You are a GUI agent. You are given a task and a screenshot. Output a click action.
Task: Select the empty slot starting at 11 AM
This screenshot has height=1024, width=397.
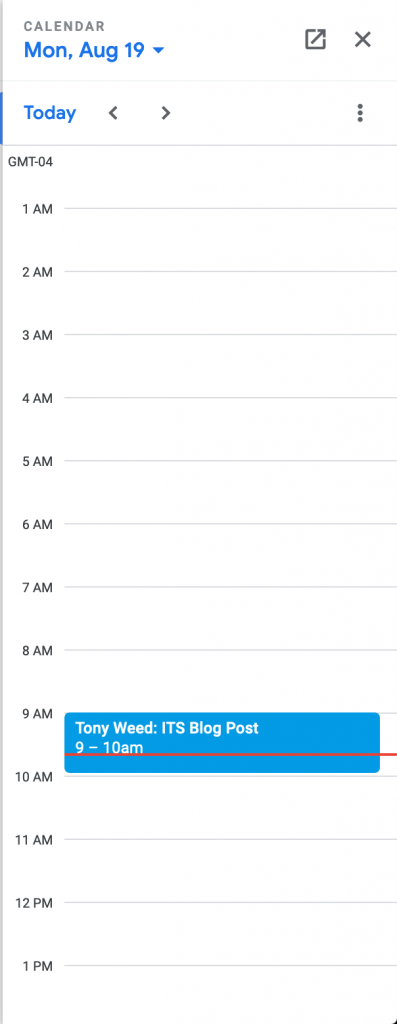[230, 871]
